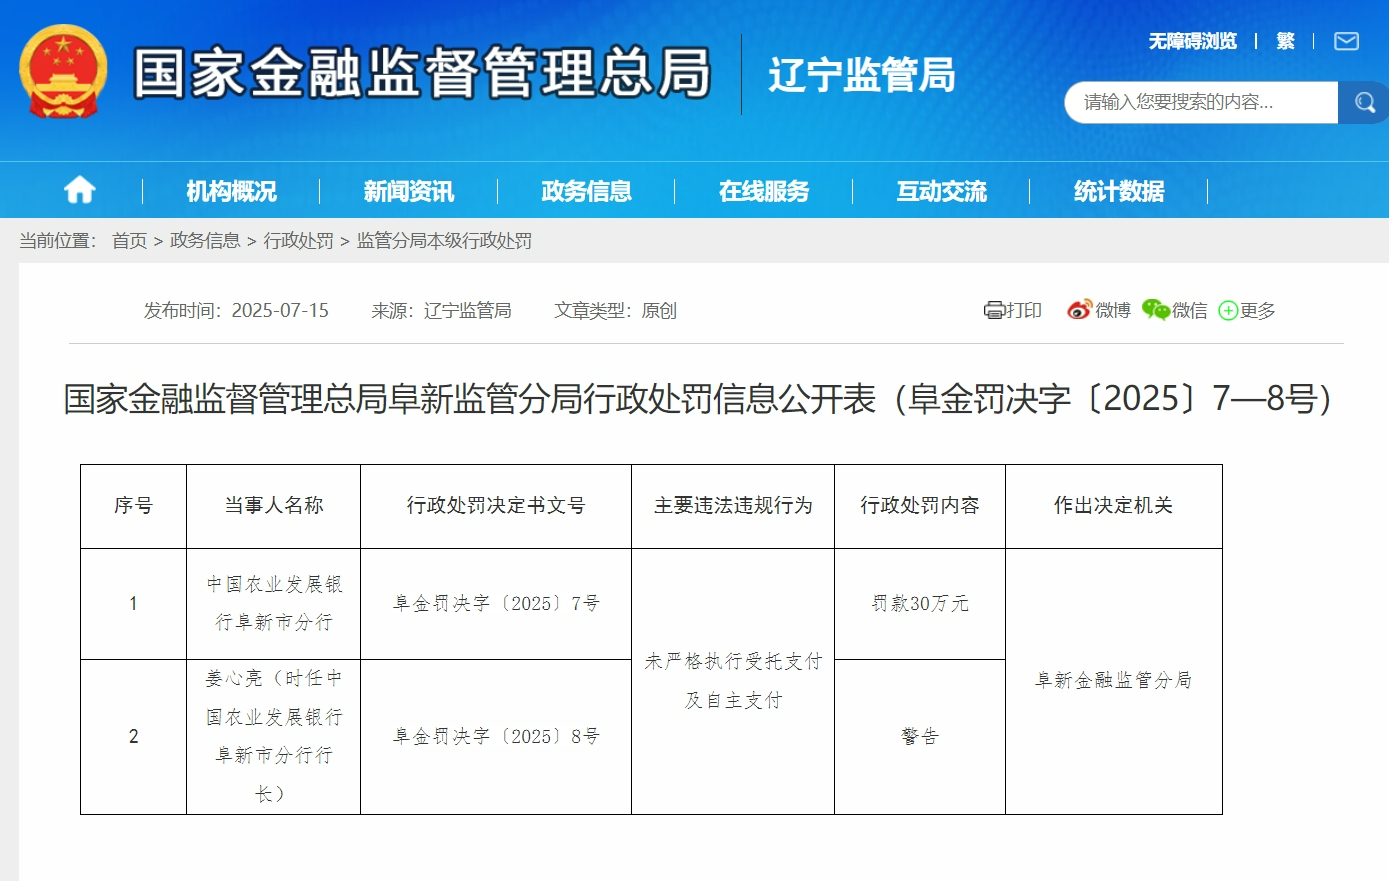Click the 打印 label
The height and width of the screenshot is (881, 1389).
(x=1024, y=311)
